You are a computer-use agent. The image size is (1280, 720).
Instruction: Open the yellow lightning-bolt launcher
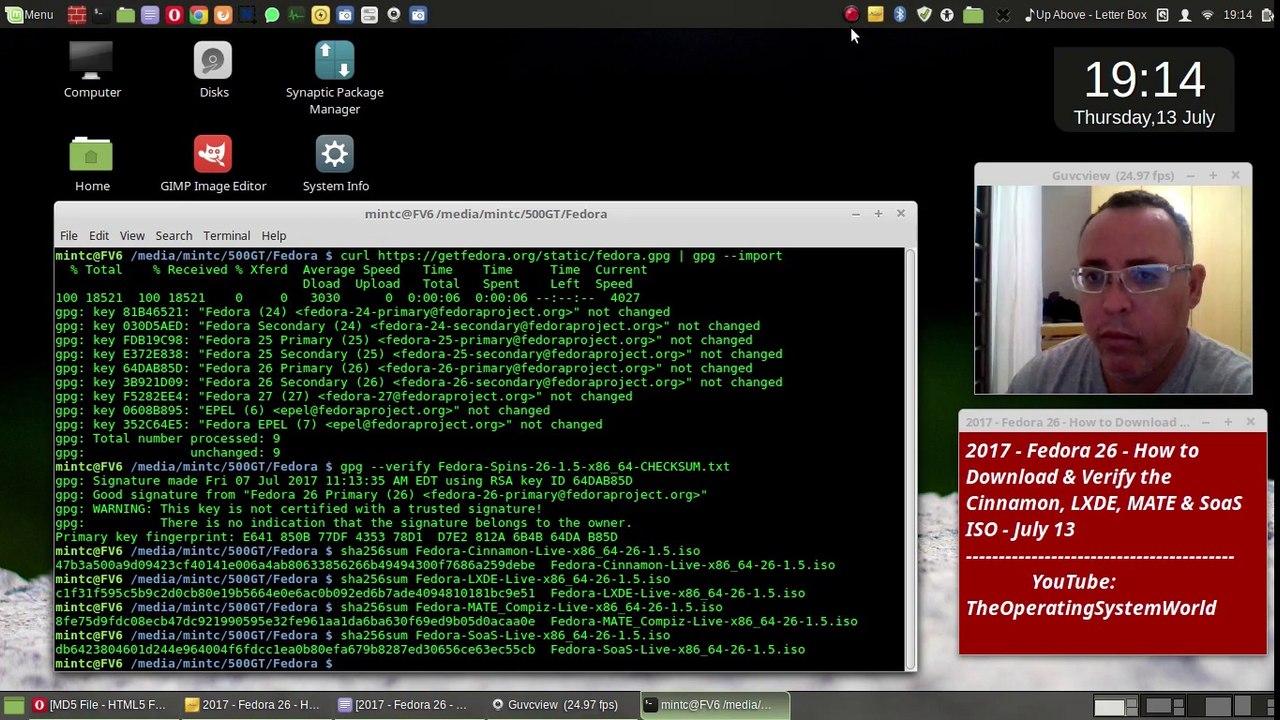coord(320,14)
